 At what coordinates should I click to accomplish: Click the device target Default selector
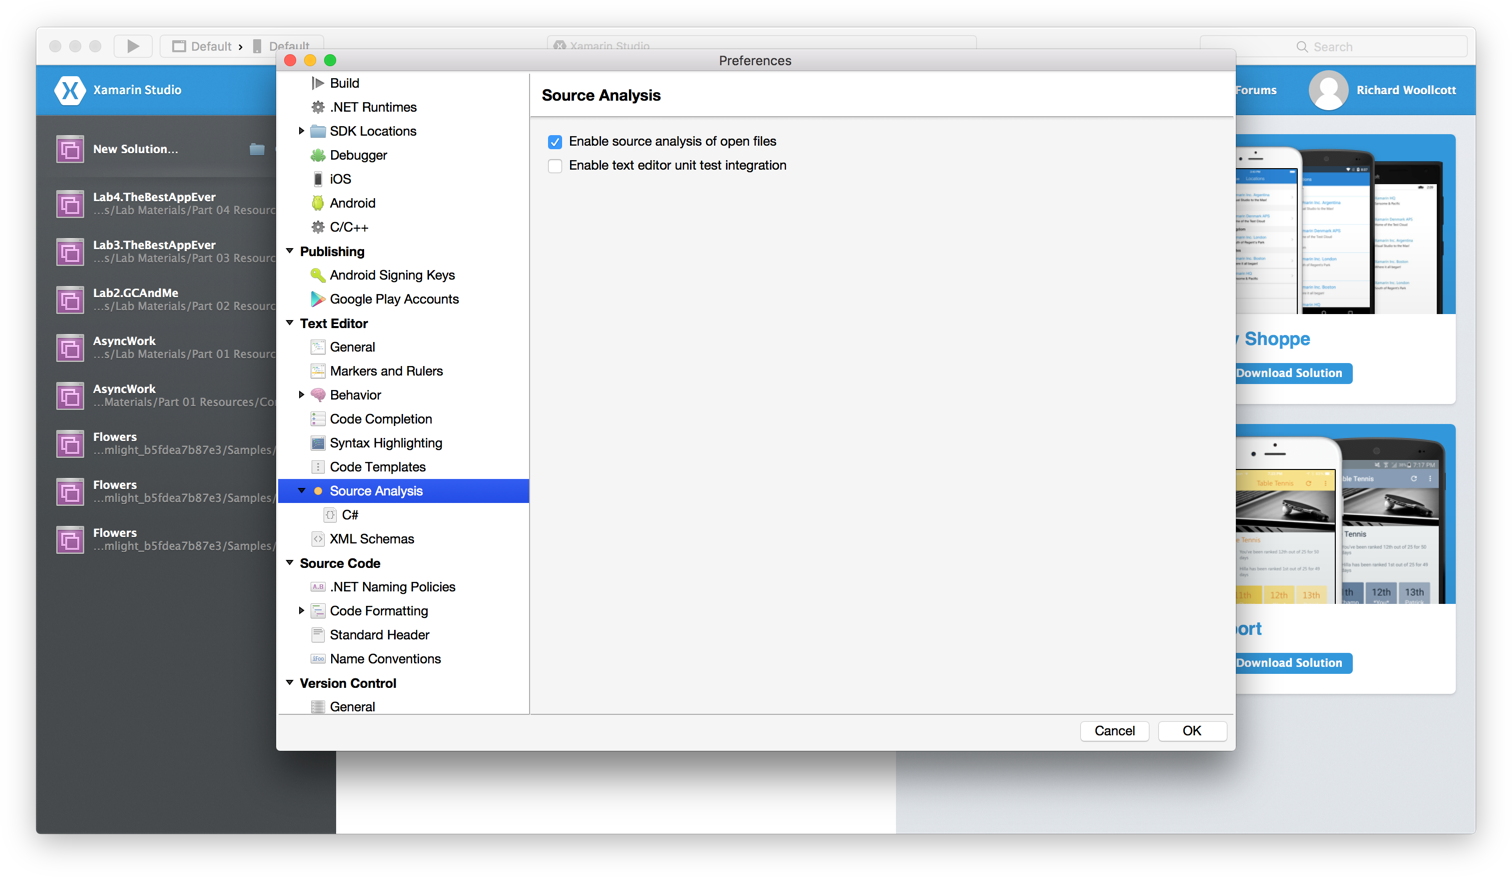pos(281,46)
